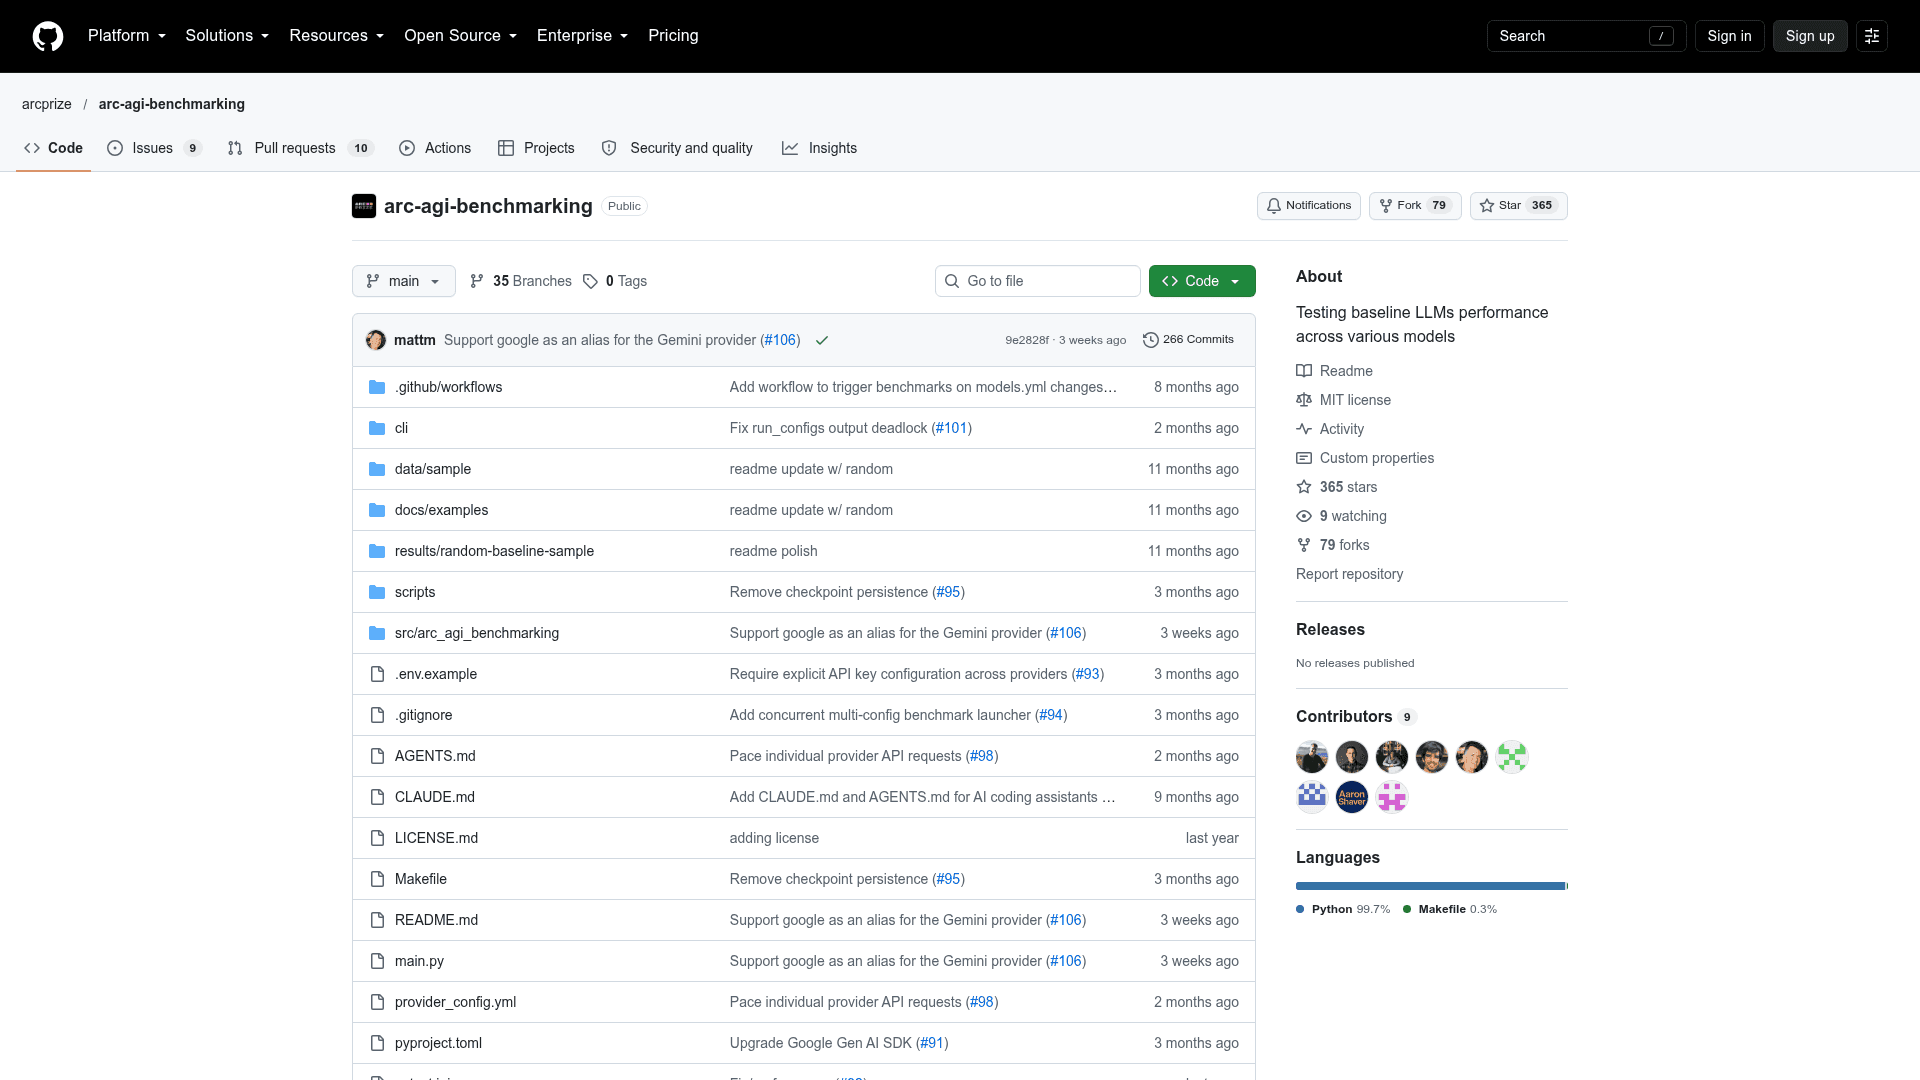1920x1080 pixels.
Task: Open the 35 Branches link
Action: 521,281
